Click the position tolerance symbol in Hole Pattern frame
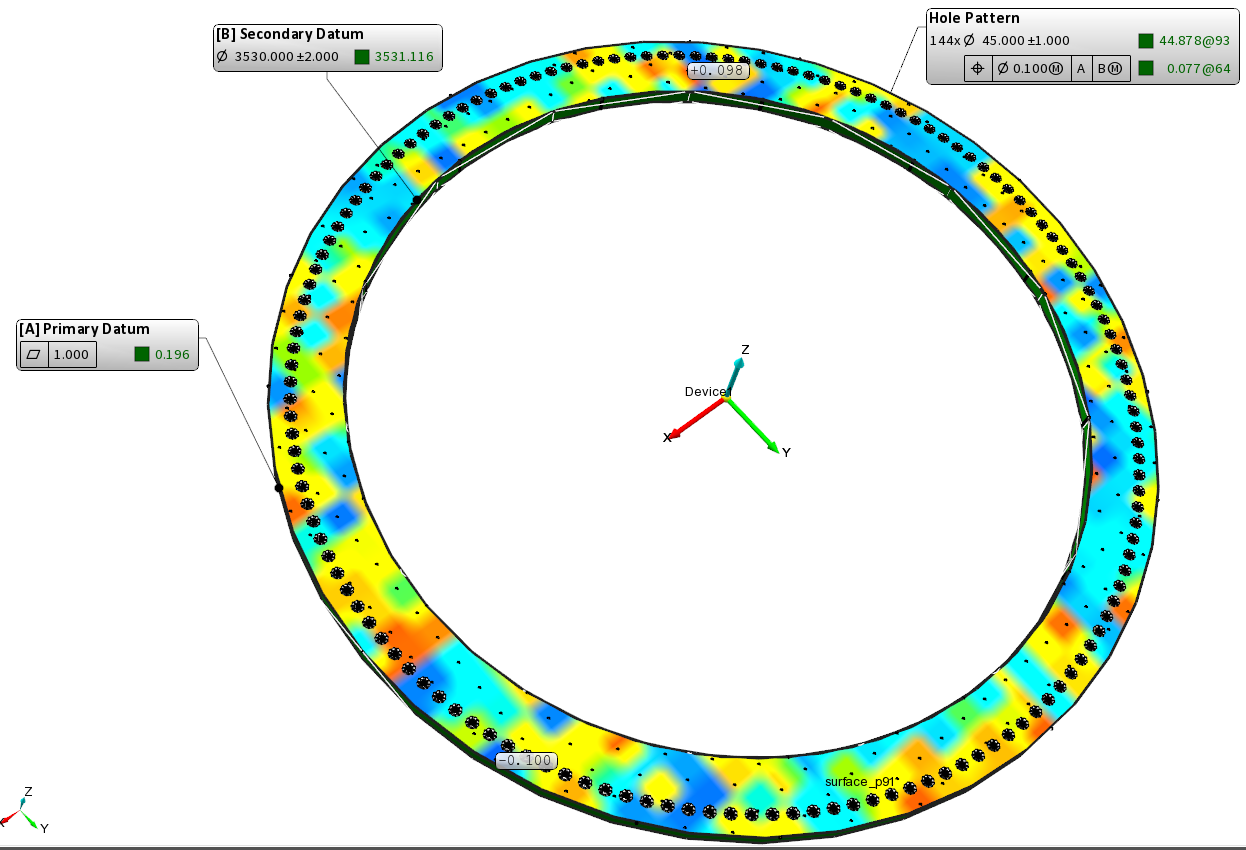 coord(977,68)
